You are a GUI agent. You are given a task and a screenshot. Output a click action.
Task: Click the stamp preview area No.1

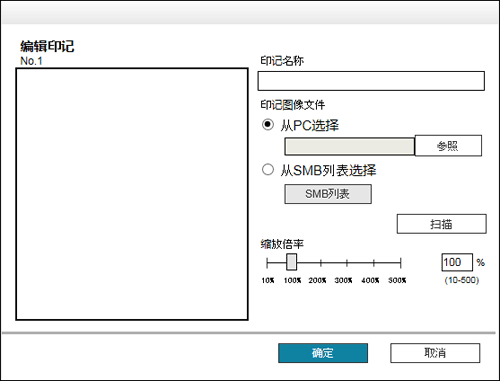(x=132, y=194)
